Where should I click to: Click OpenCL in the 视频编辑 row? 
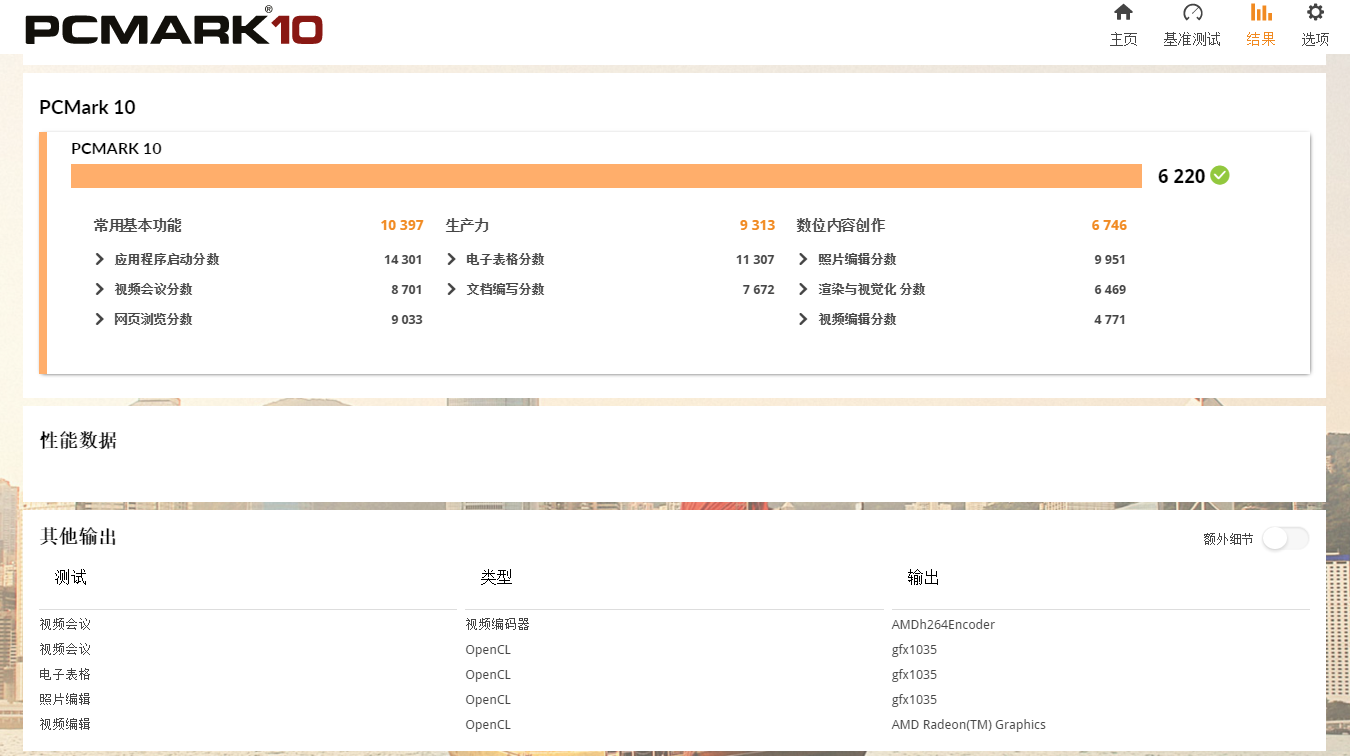click(488, 724)
